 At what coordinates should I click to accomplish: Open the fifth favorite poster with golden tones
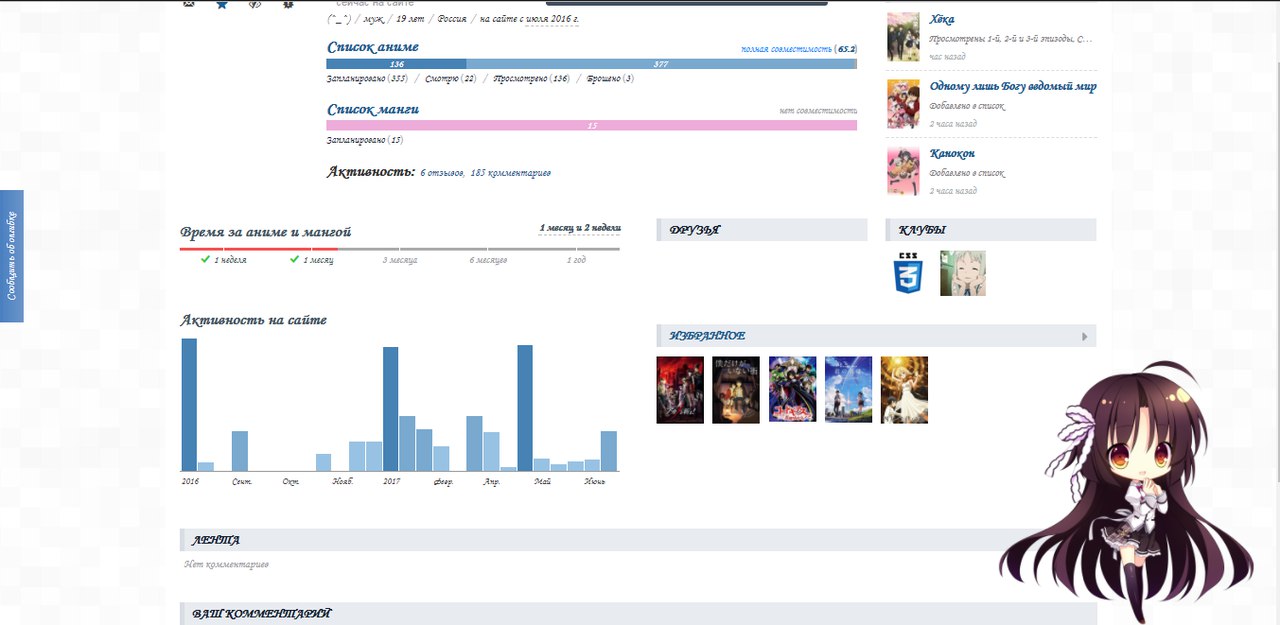(x=904, y=390)
